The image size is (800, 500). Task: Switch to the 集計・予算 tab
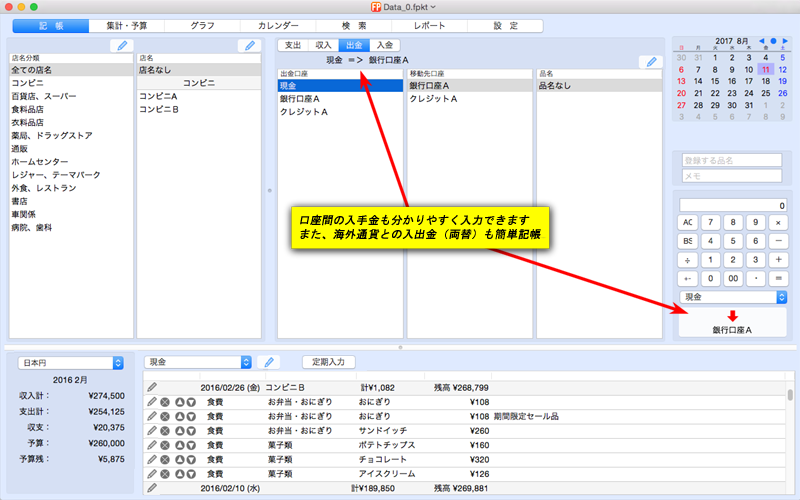pyautogui.click(x=127, y=26)
